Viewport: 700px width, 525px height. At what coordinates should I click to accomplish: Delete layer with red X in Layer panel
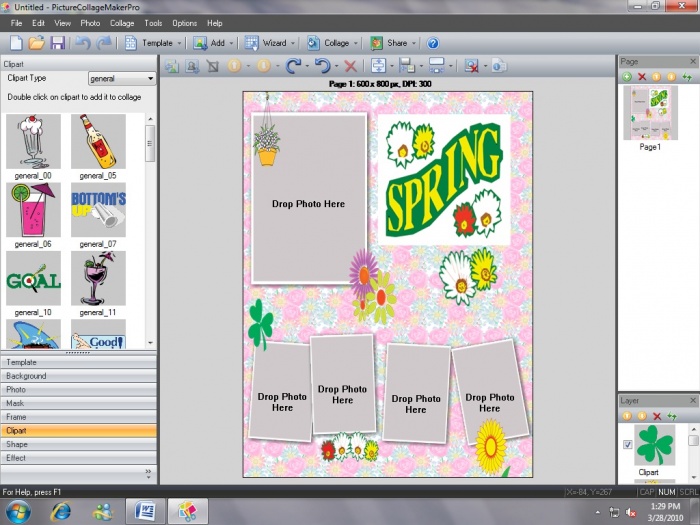657,416
